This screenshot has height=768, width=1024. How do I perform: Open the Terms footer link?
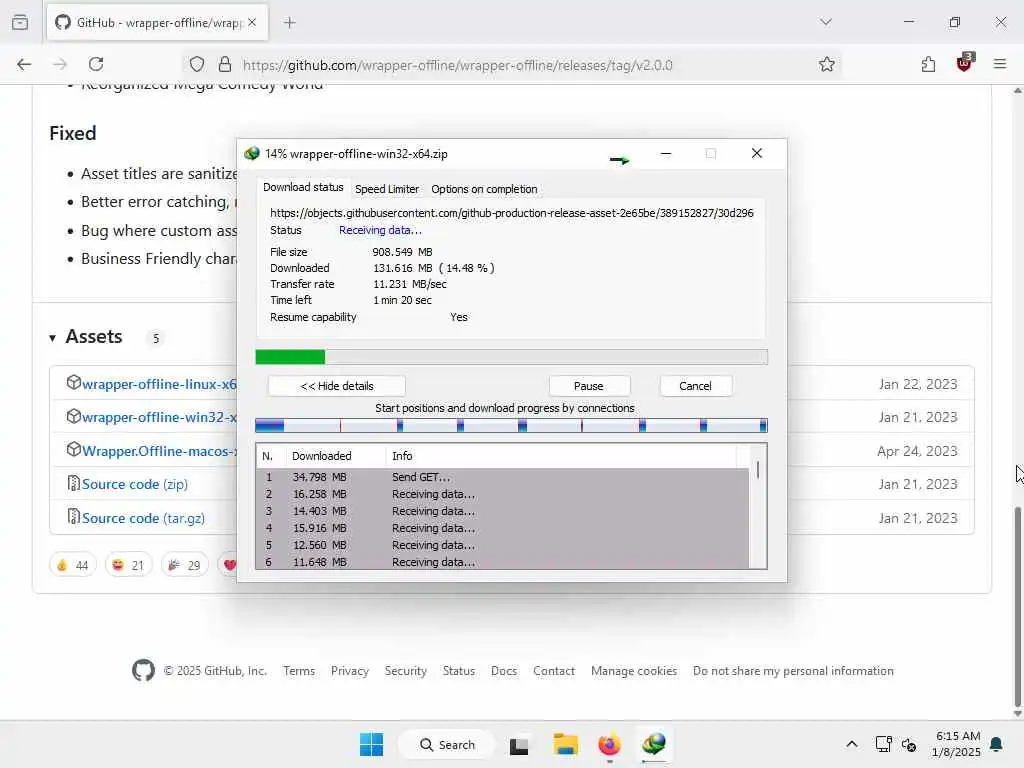point(299,671)
